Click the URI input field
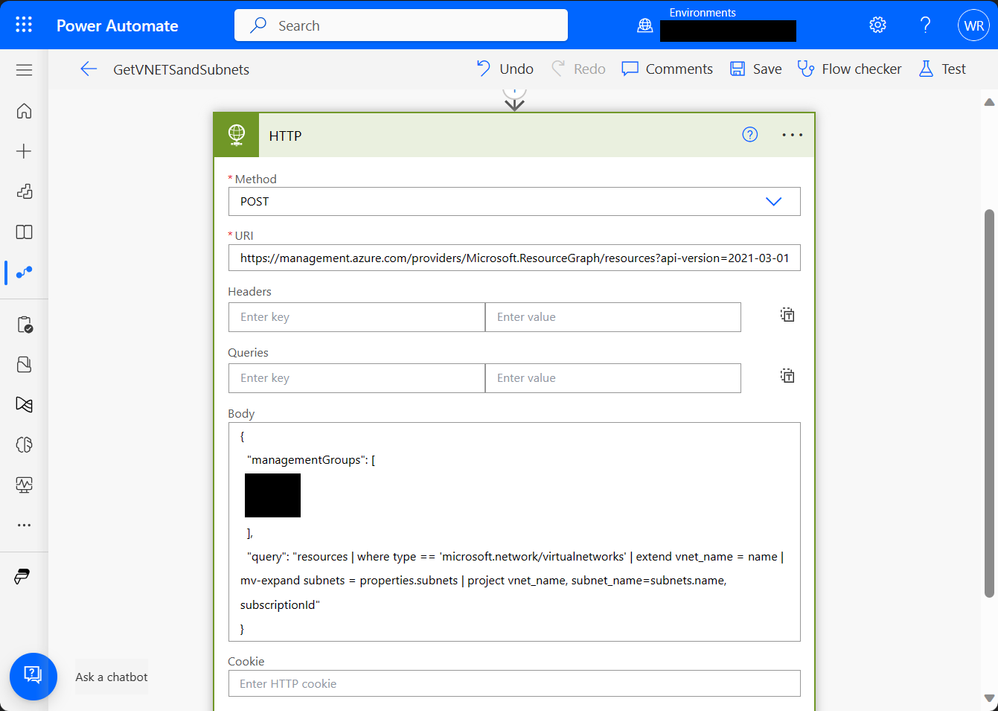 pos(514,258)
